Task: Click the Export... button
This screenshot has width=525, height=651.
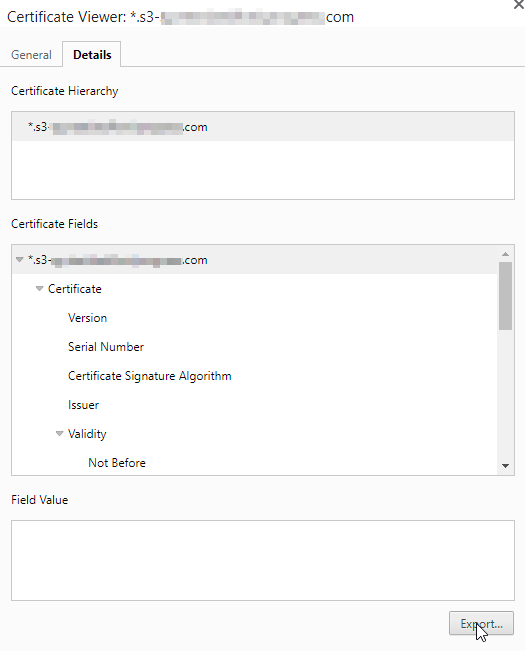Action: pos(481,624)
